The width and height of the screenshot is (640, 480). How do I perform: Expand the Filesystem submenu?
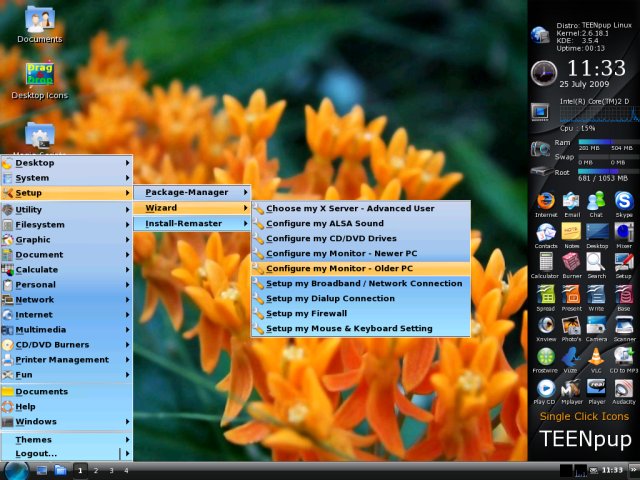(x=67, y=224)
